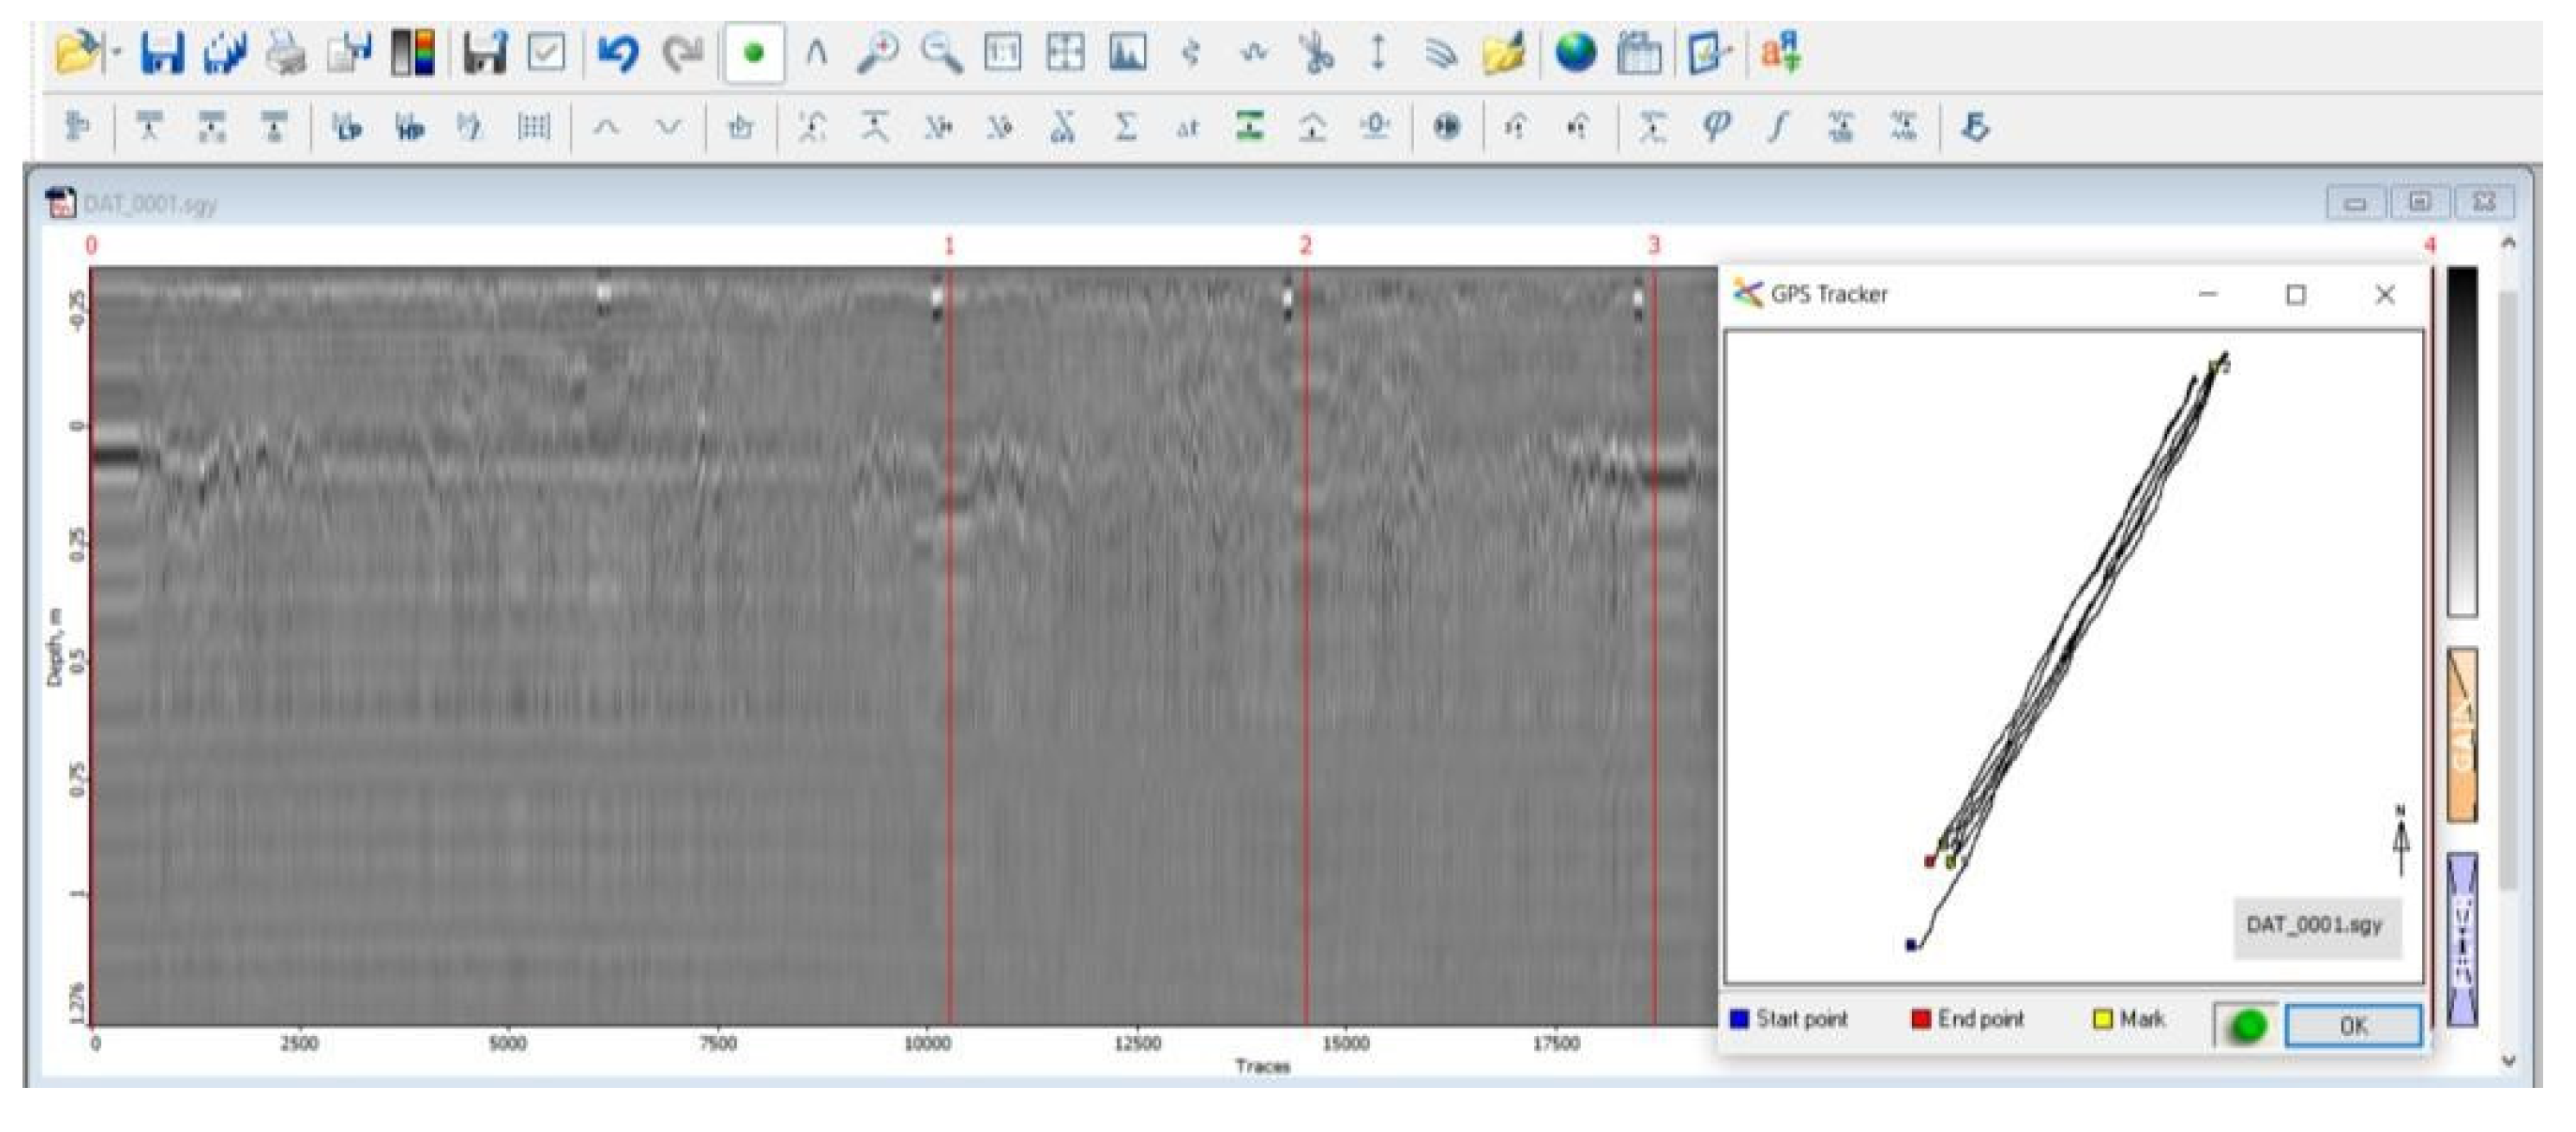Click the 1:1 scale icon
2576x1132 pixels.
point(1003,53)
